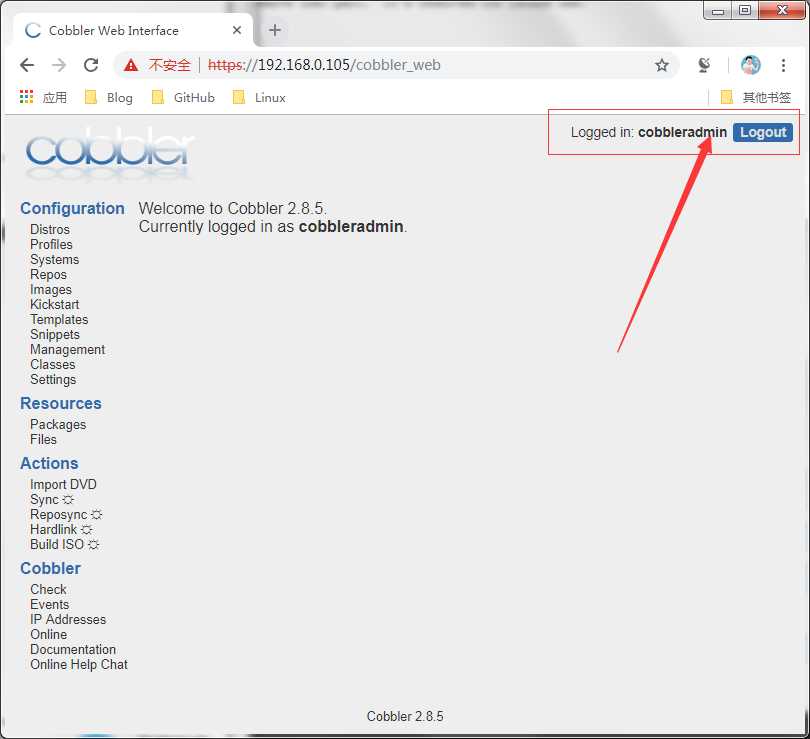The image size is (810, 739).
Task: Open the Settings page
Action: coord(53,379)
